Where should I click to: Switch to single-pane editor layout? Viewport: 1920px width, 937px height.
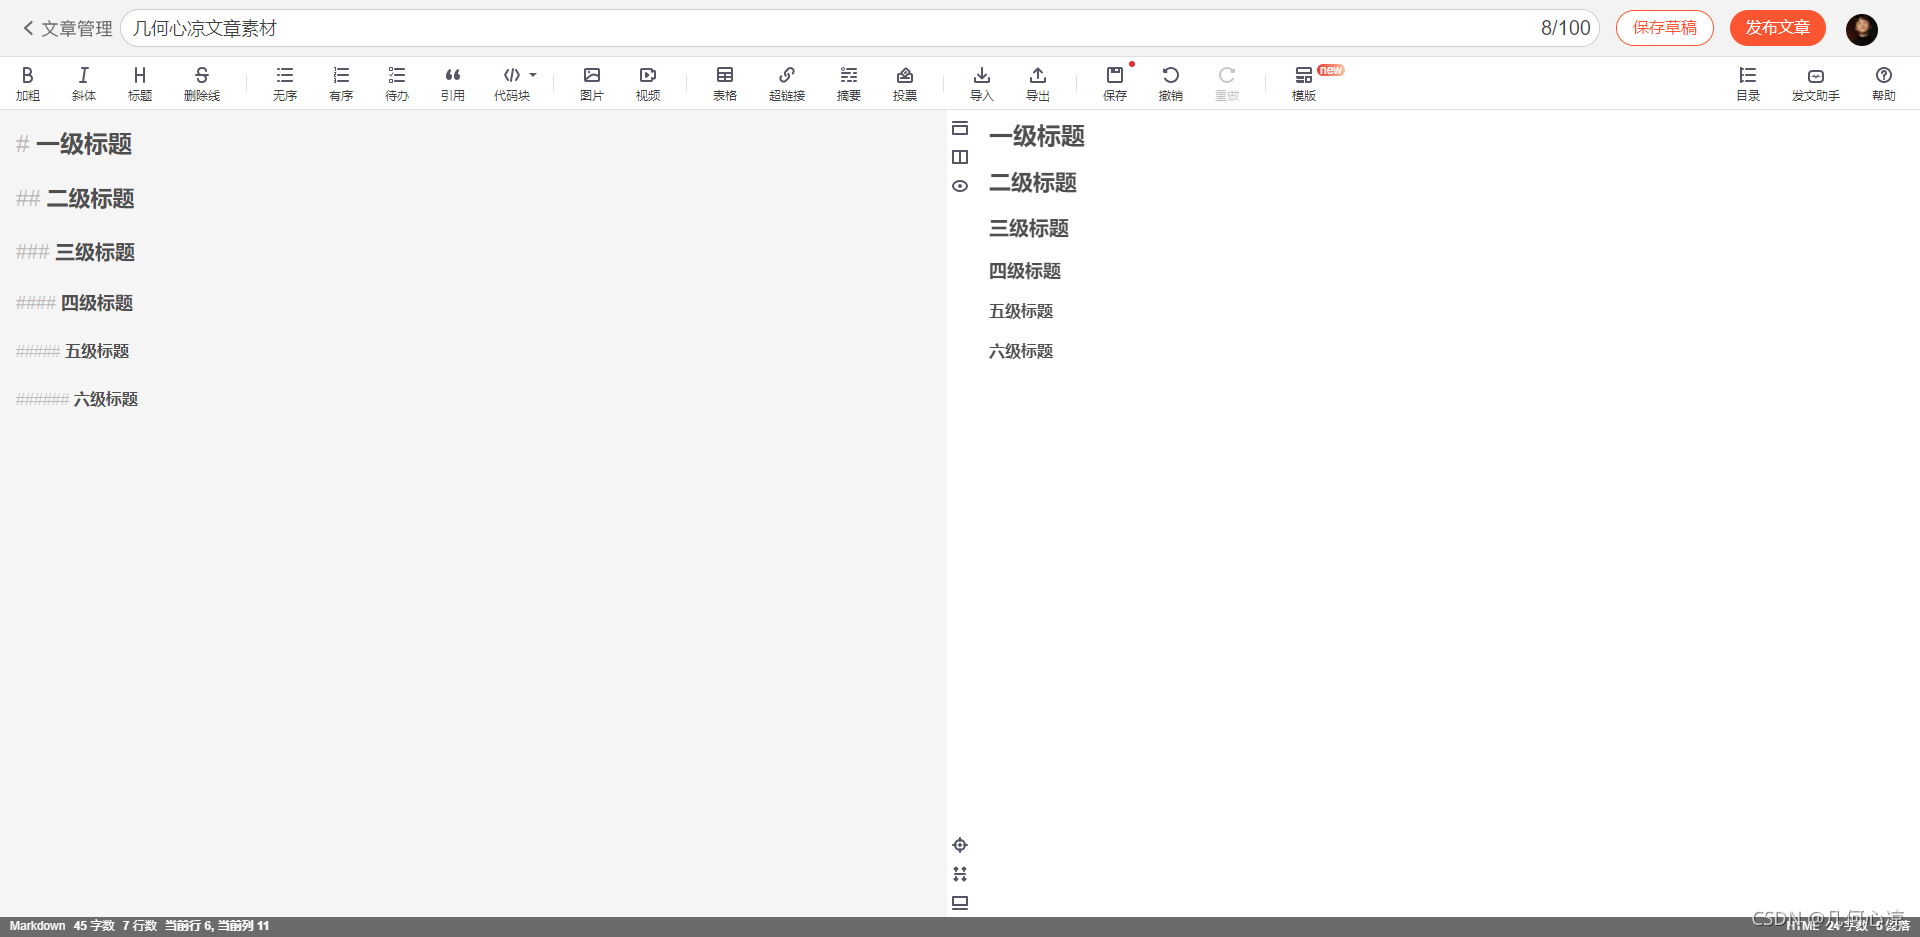(x=960, y=128)
